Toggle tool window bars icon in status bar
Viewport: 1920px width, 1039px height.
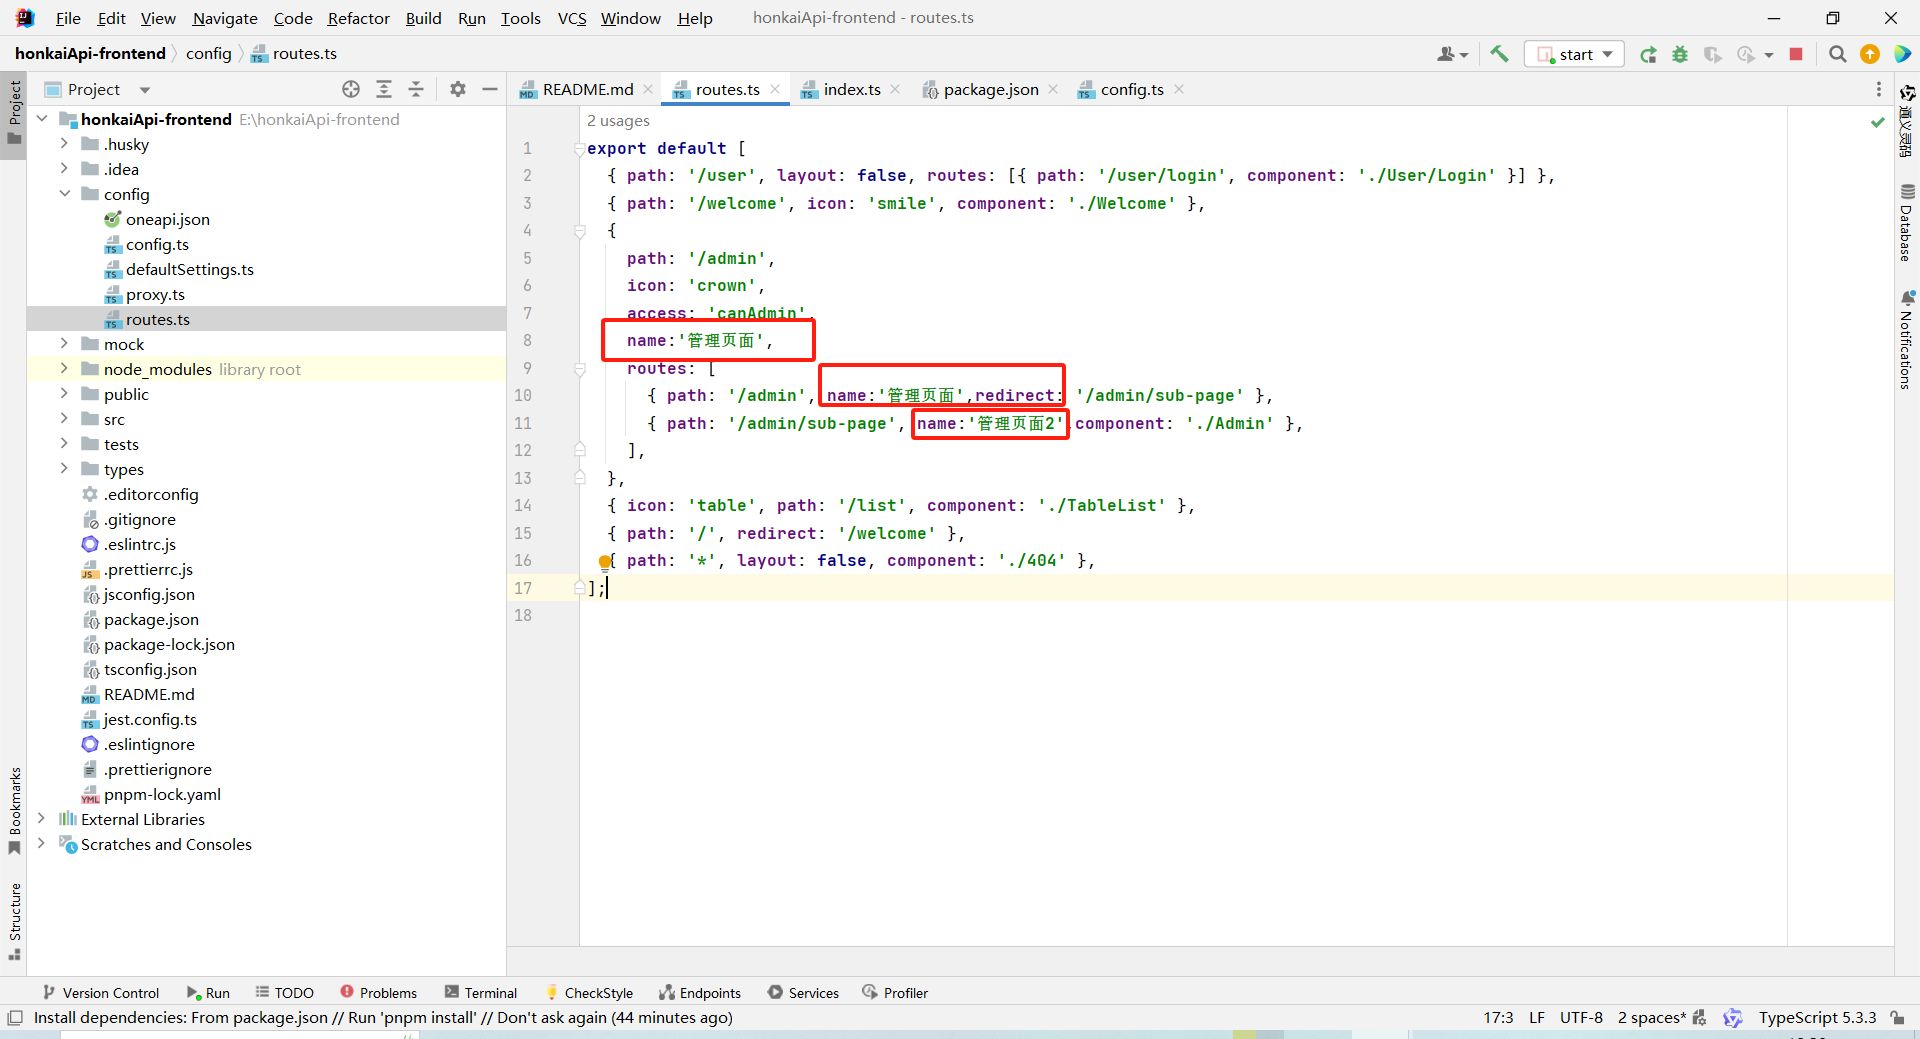coord(14,1017)
